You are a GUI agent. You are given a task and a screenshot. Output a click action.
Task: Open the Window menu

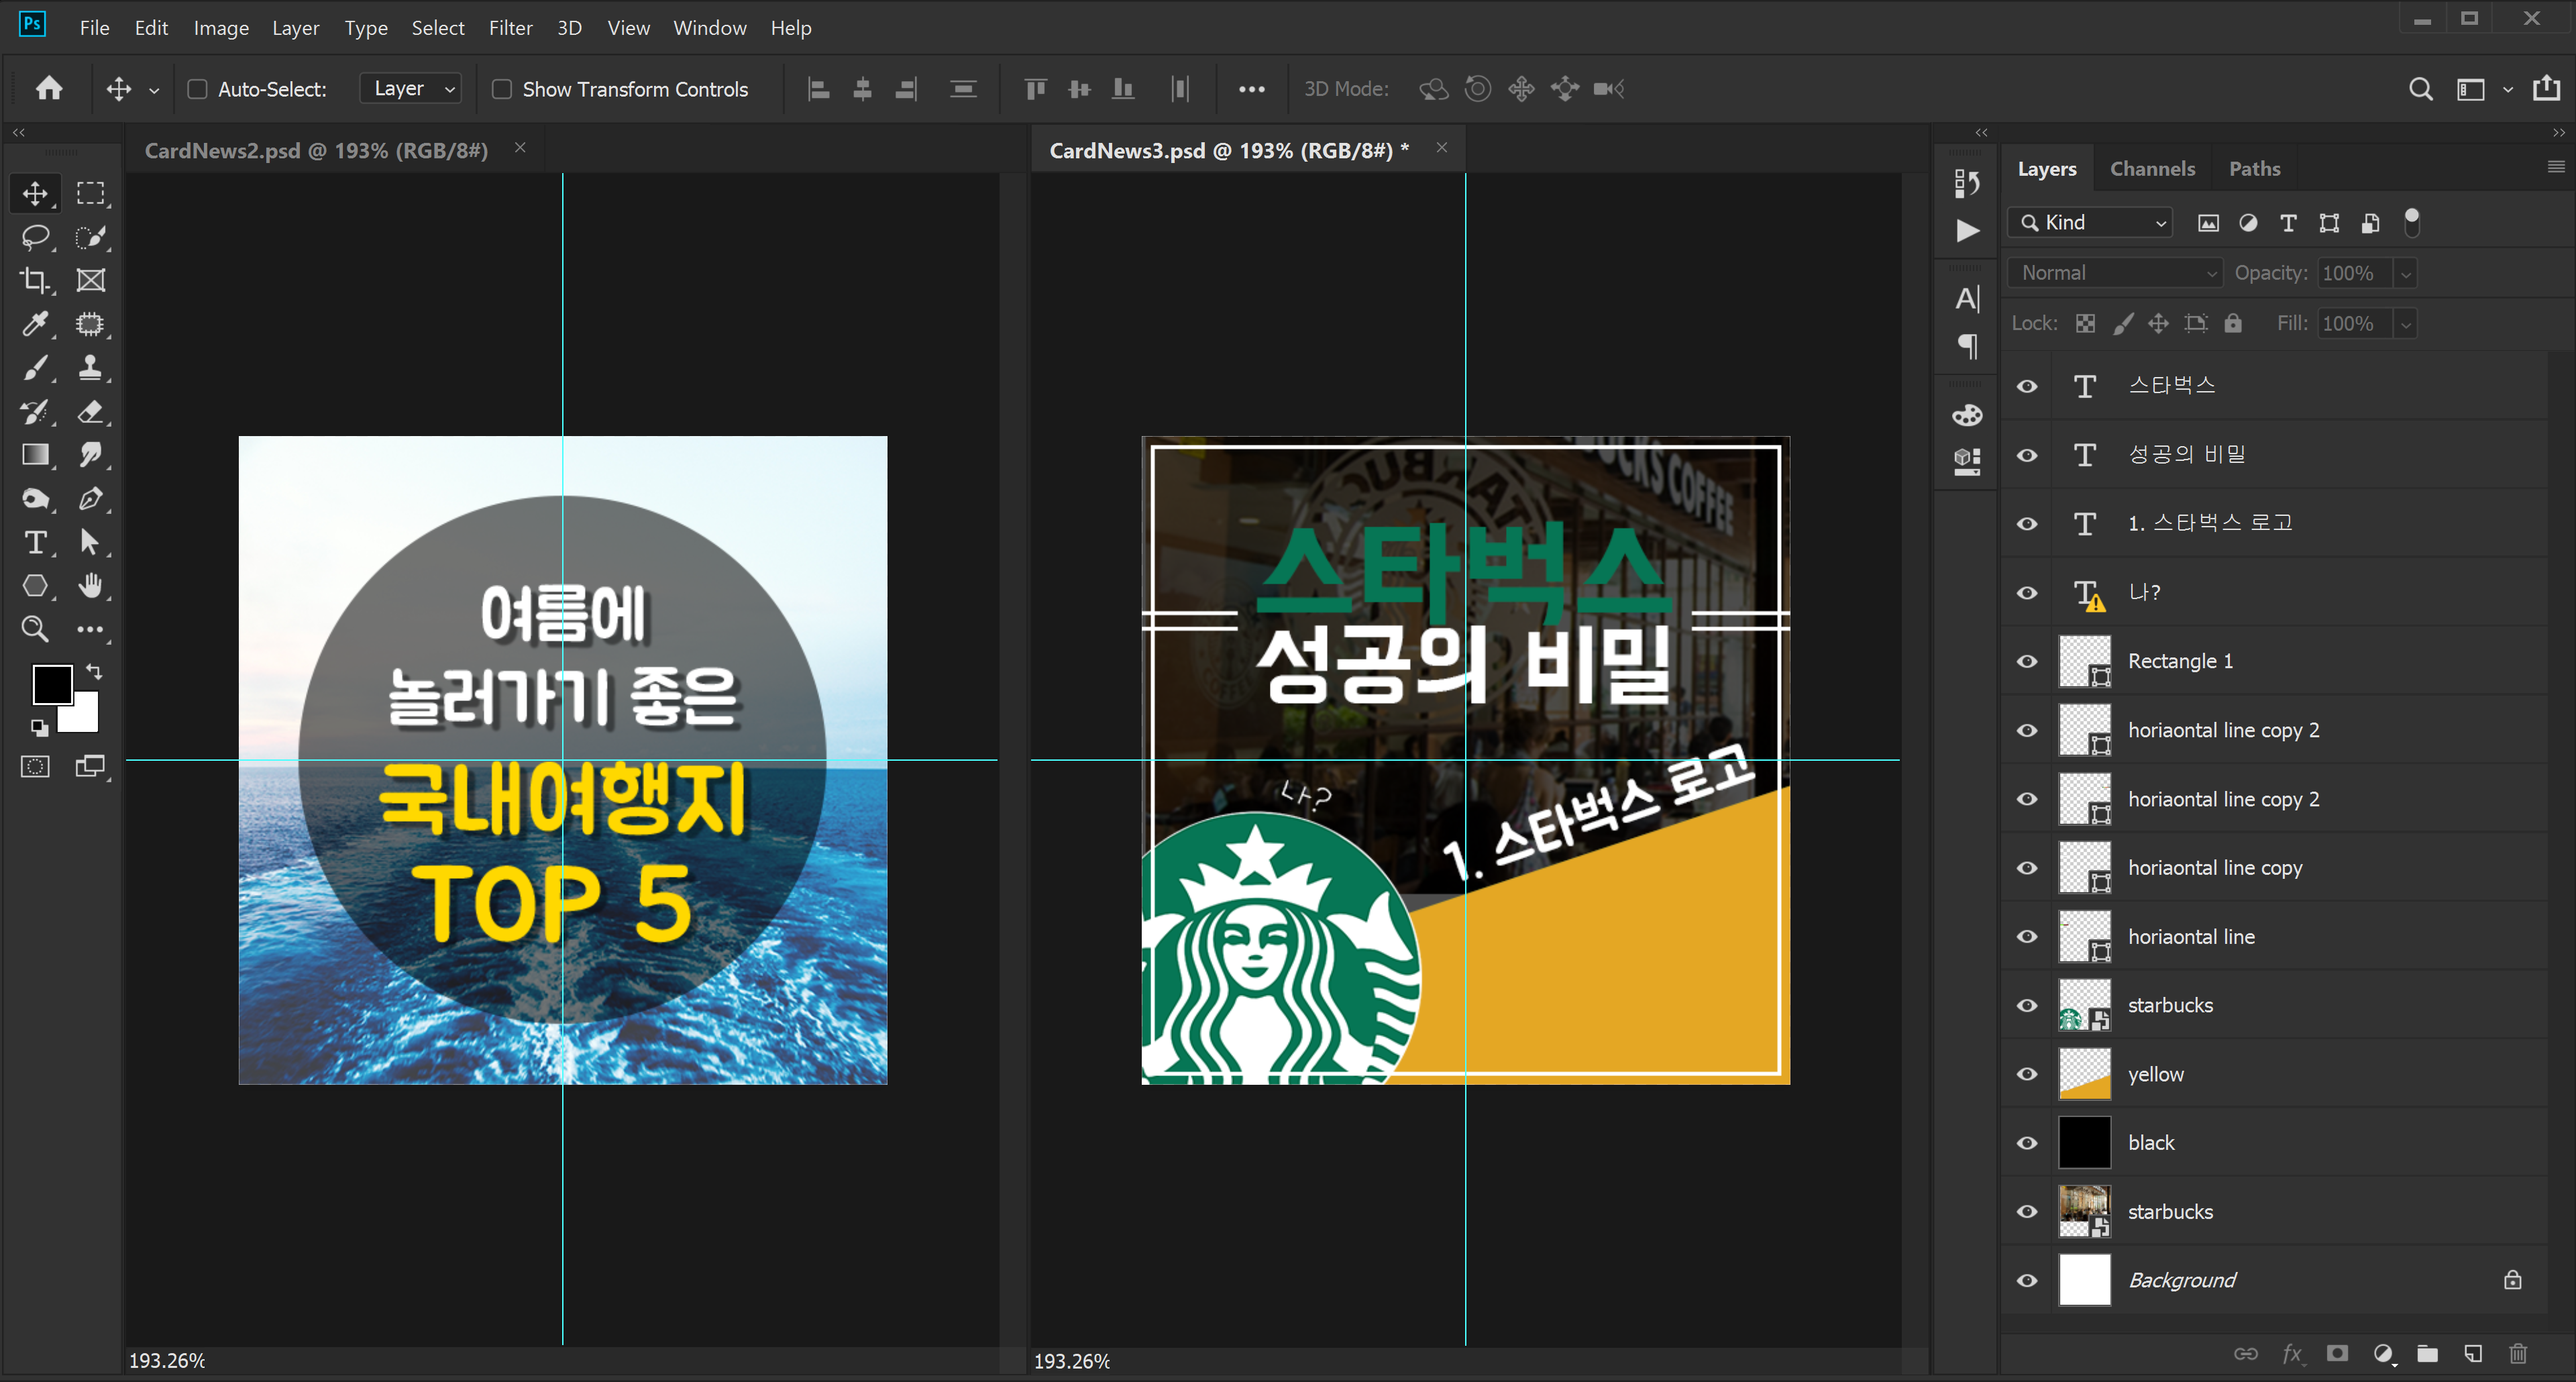pyautogui.click(x=709, y=28)
